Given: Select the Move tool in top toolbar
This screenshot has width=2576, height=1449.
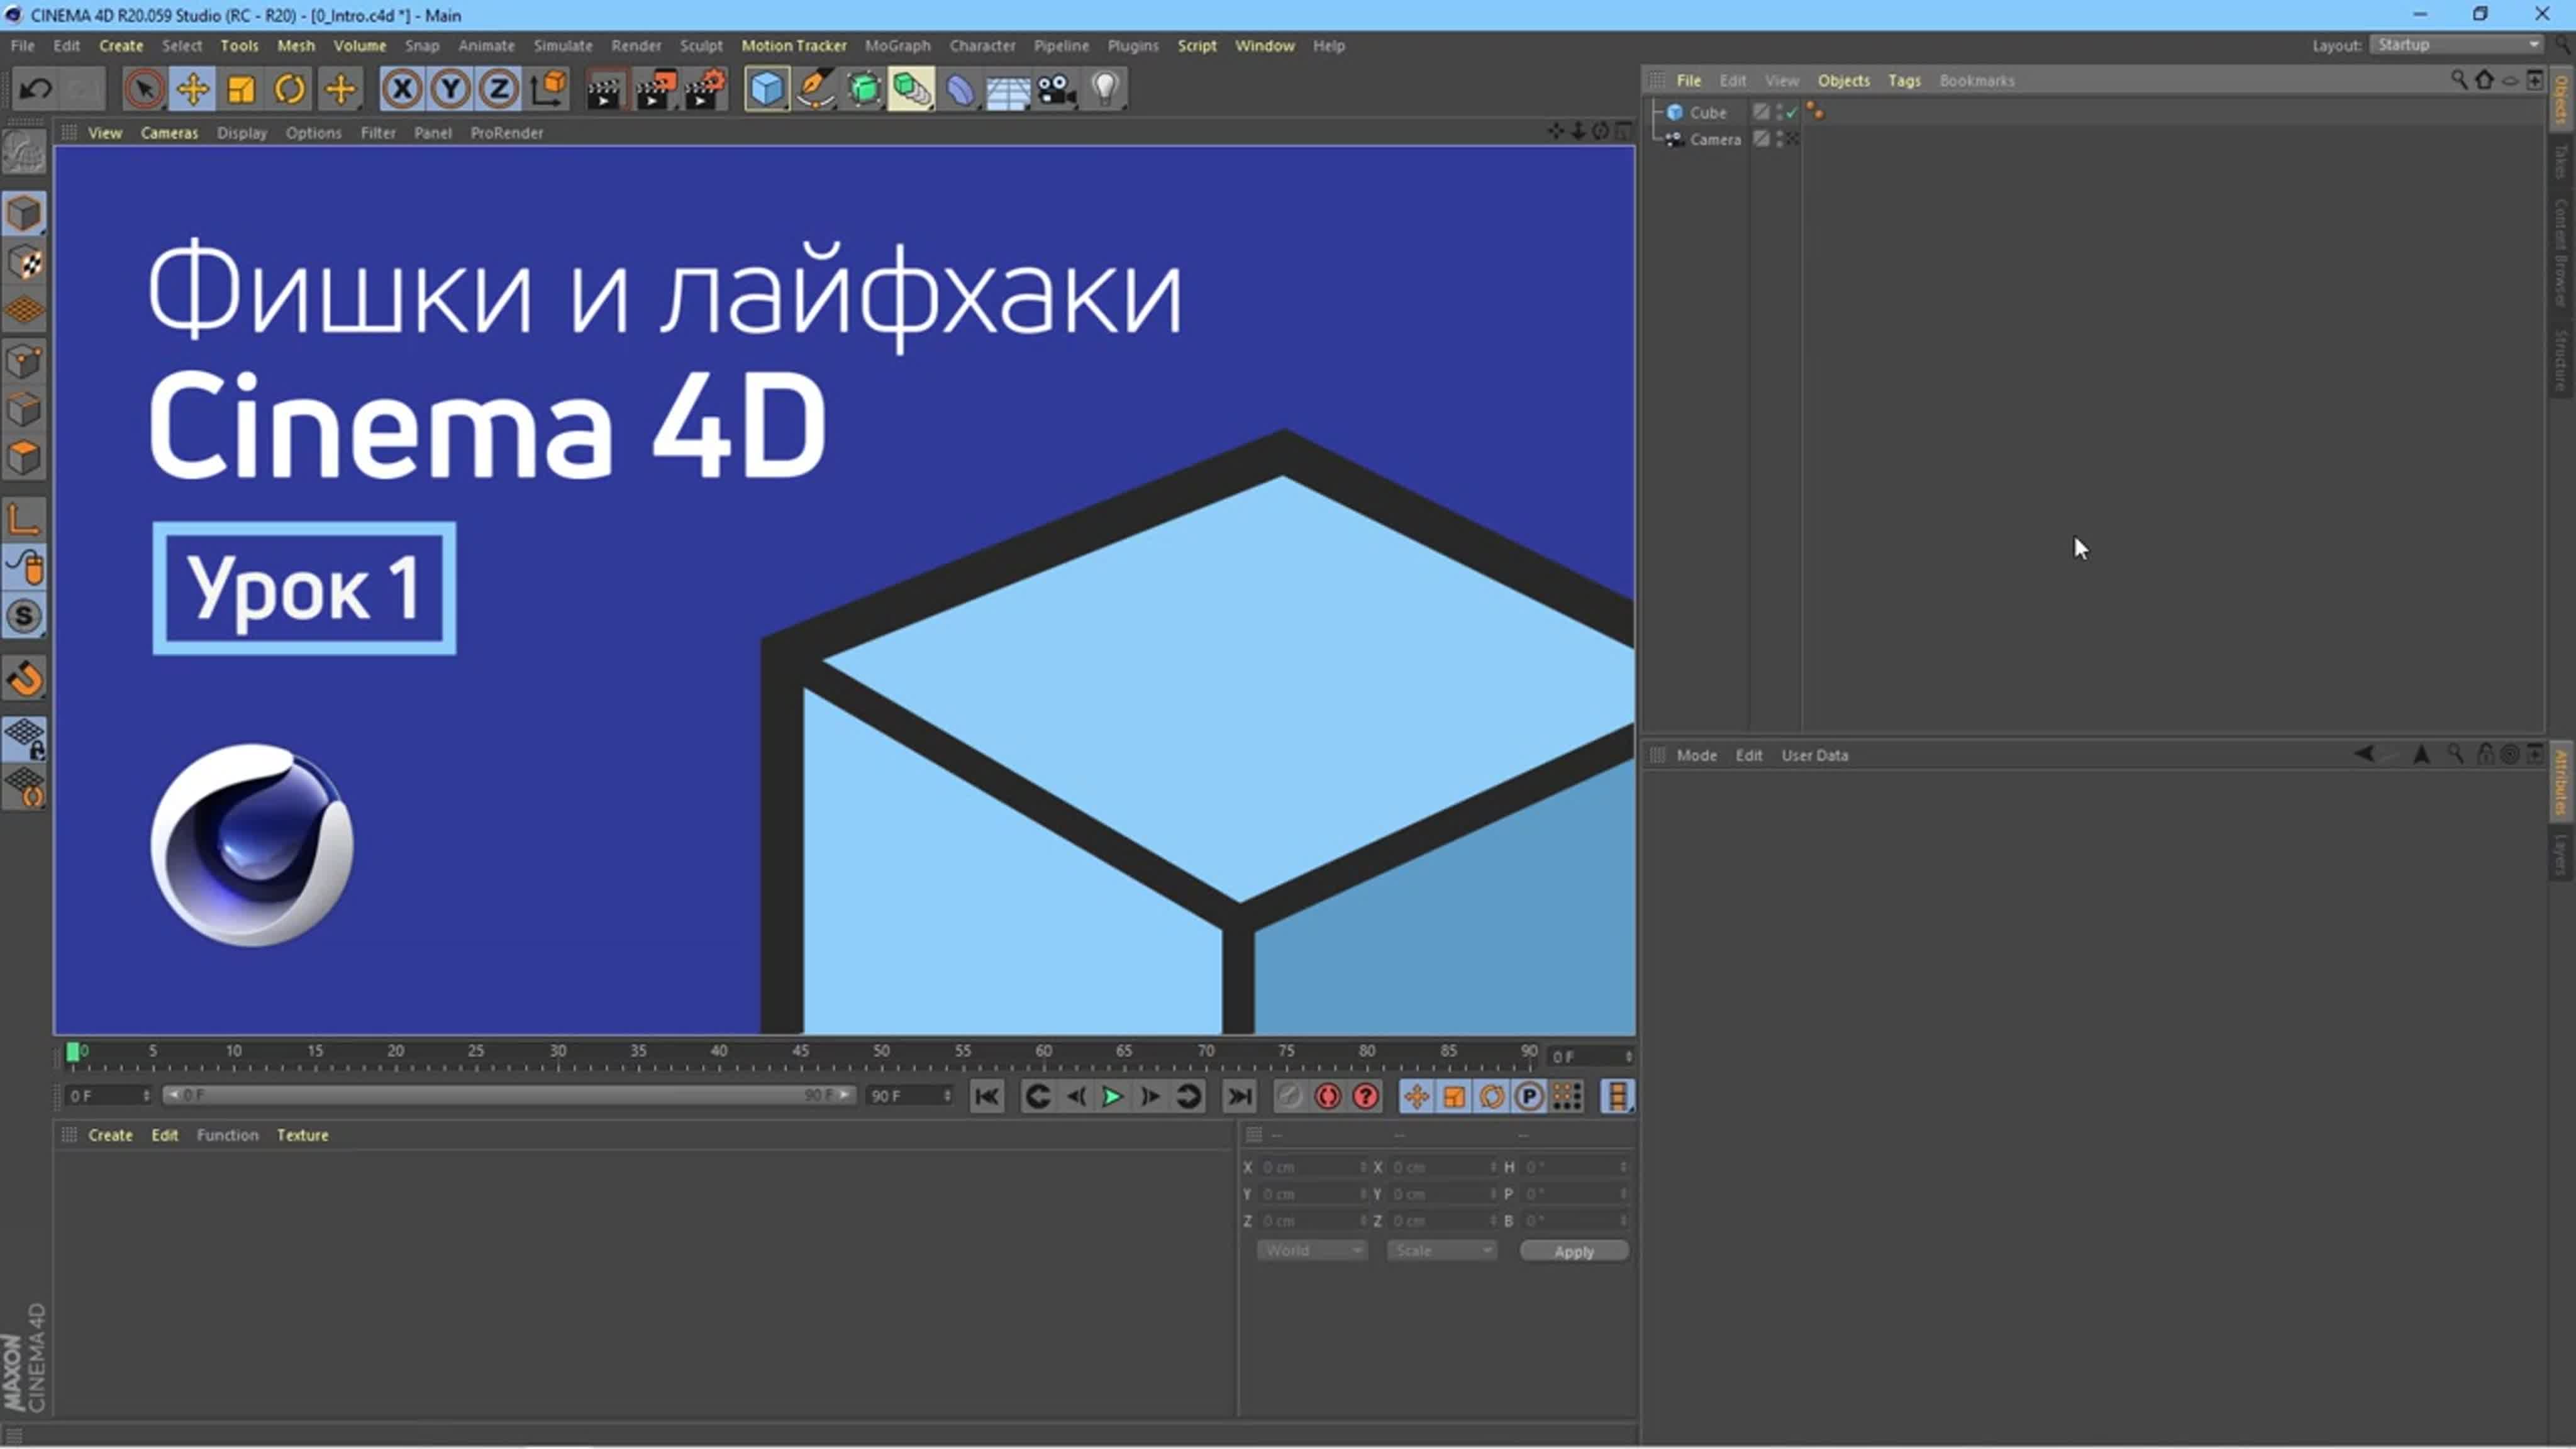Looking at the screenshot, I should point(193,89).
